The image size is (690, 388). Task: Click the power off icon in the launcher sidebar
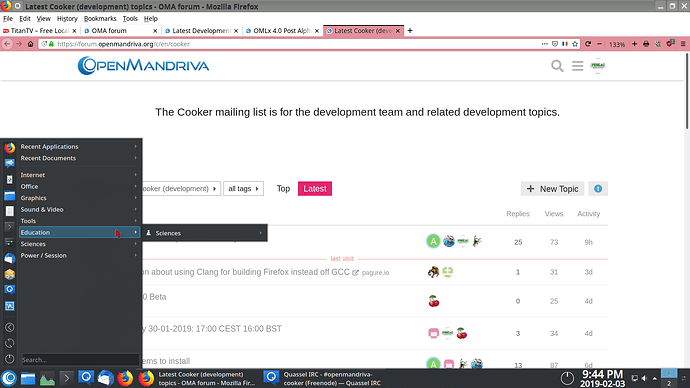(x=9, y=359)
